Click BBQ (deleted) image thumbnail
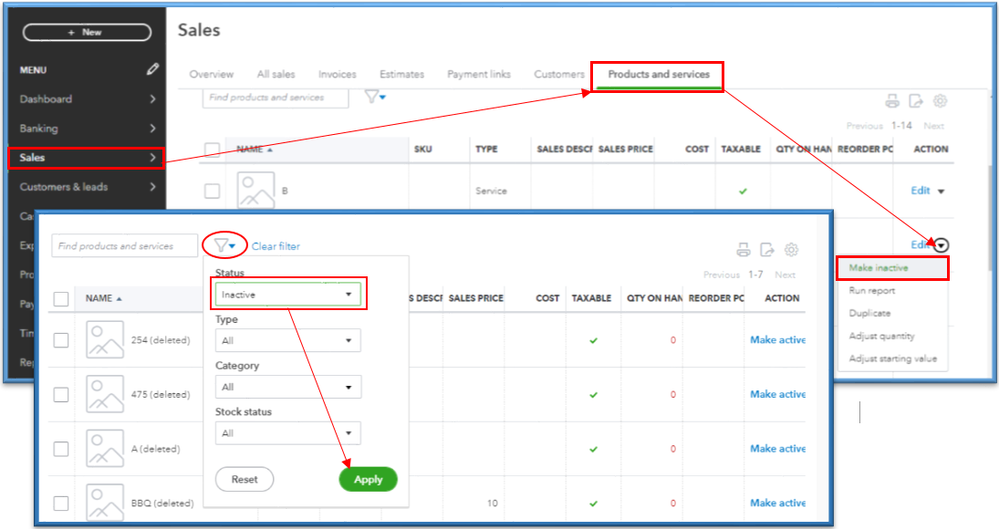 click(x=105, y=502)
